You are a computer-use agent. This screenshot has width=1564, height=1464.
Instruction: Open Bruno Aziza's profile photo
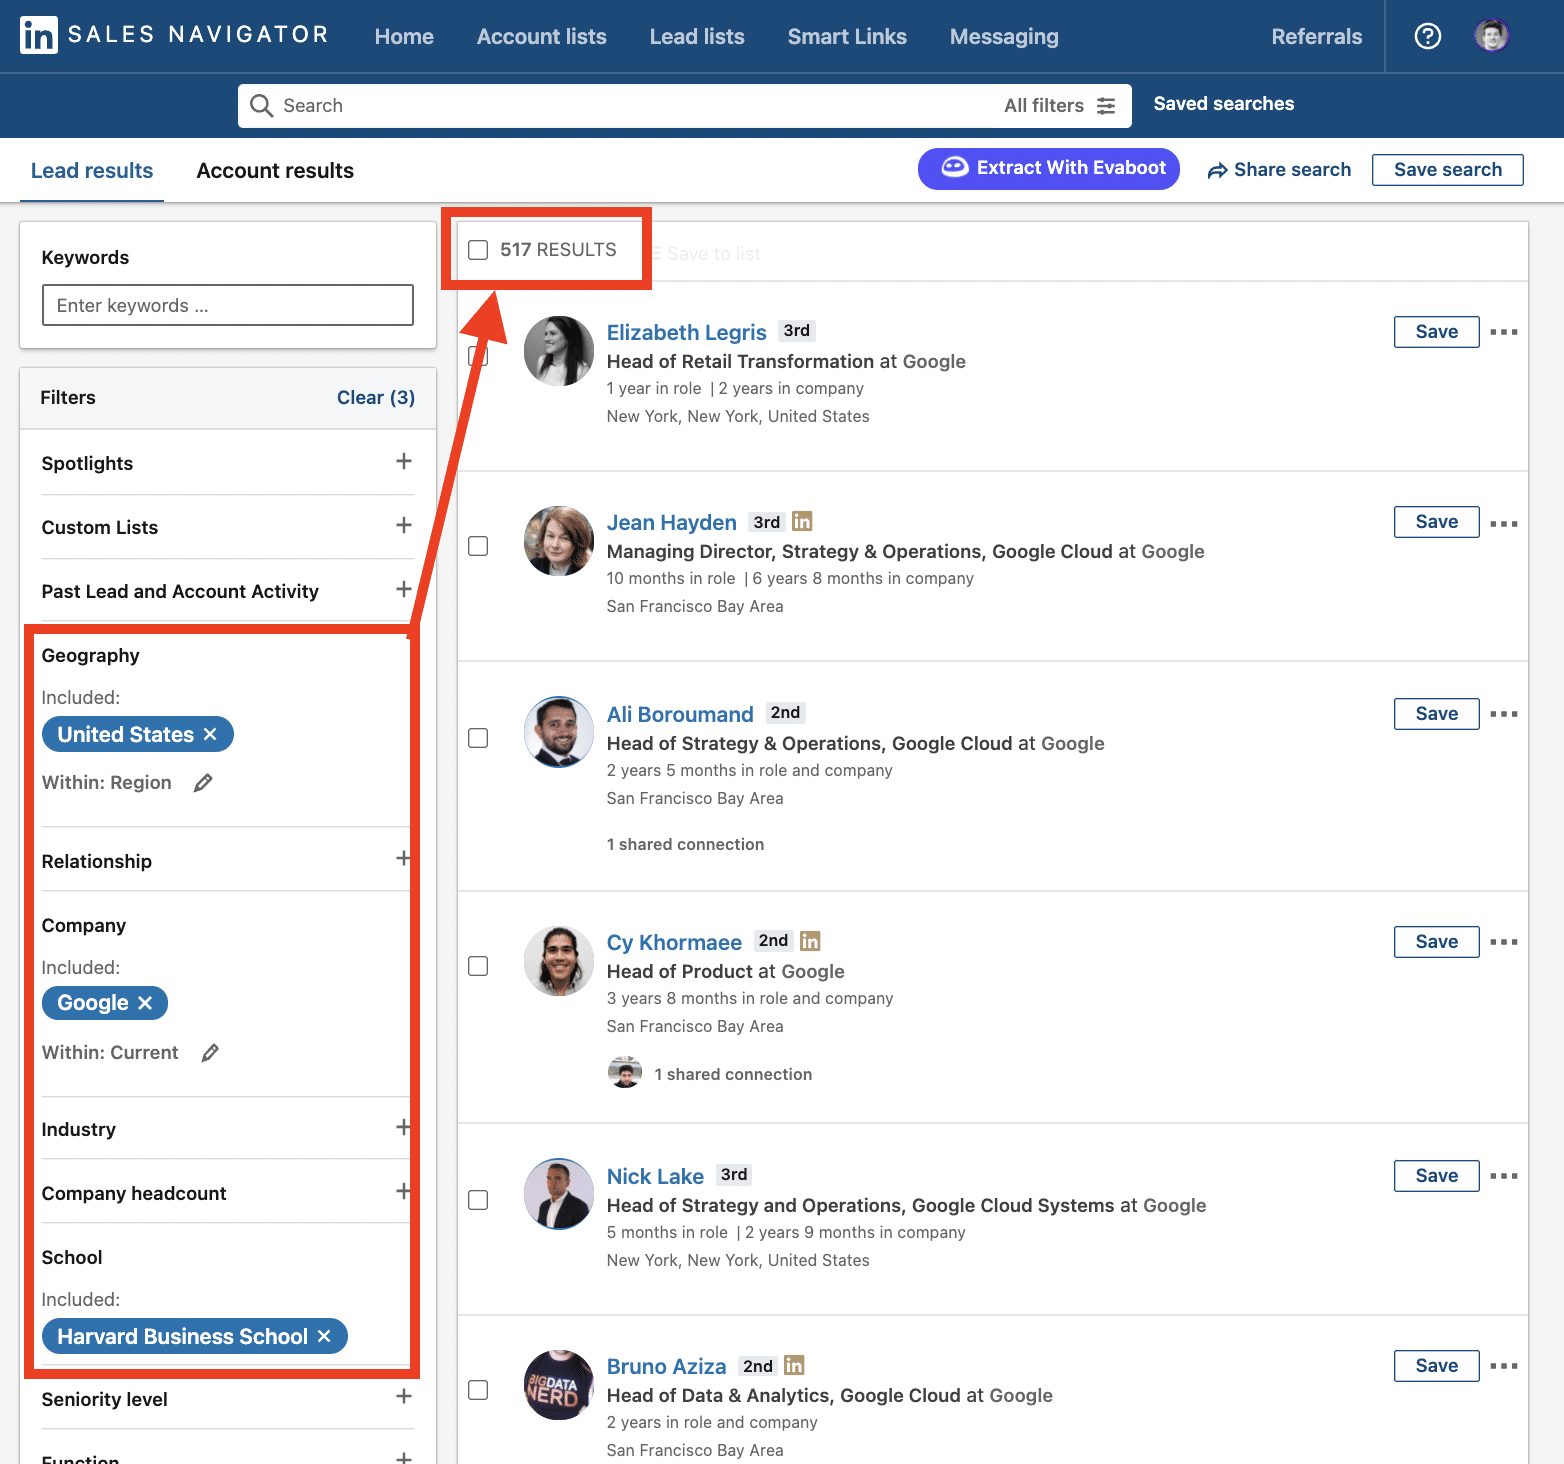559,1385
